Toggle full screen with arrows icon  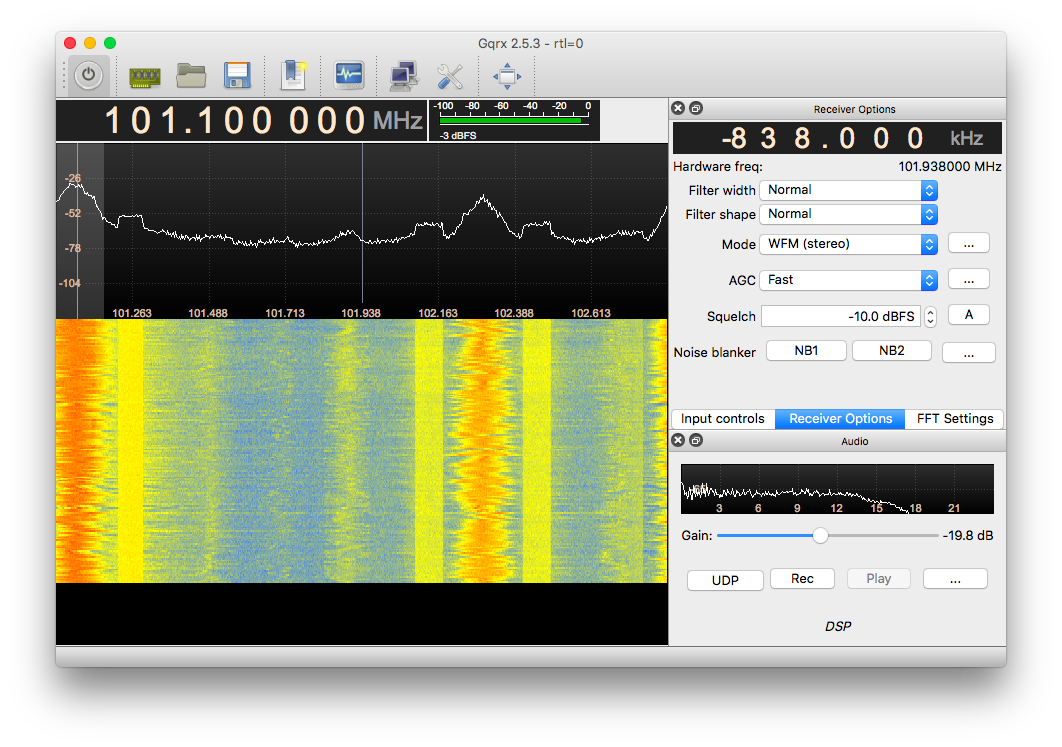pyautogui.click(x=507, y=75)
